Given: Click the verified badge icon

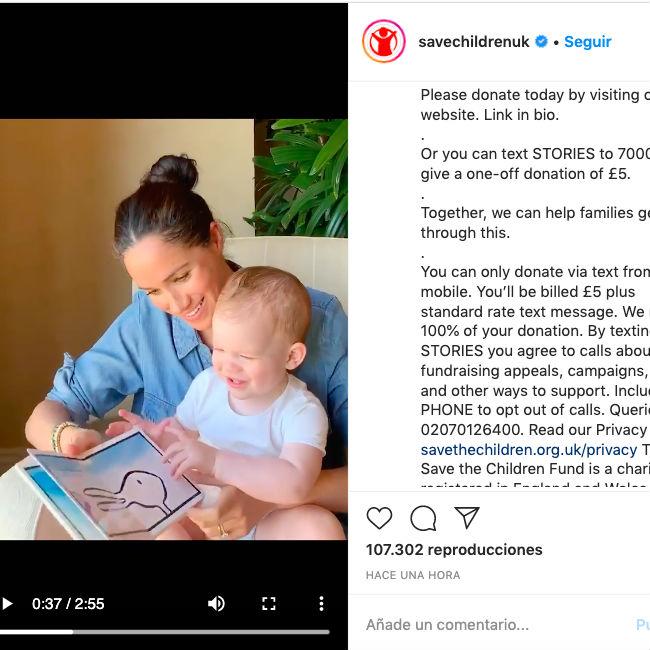Looking at the screenshot, I should click(x=541, y=41).
